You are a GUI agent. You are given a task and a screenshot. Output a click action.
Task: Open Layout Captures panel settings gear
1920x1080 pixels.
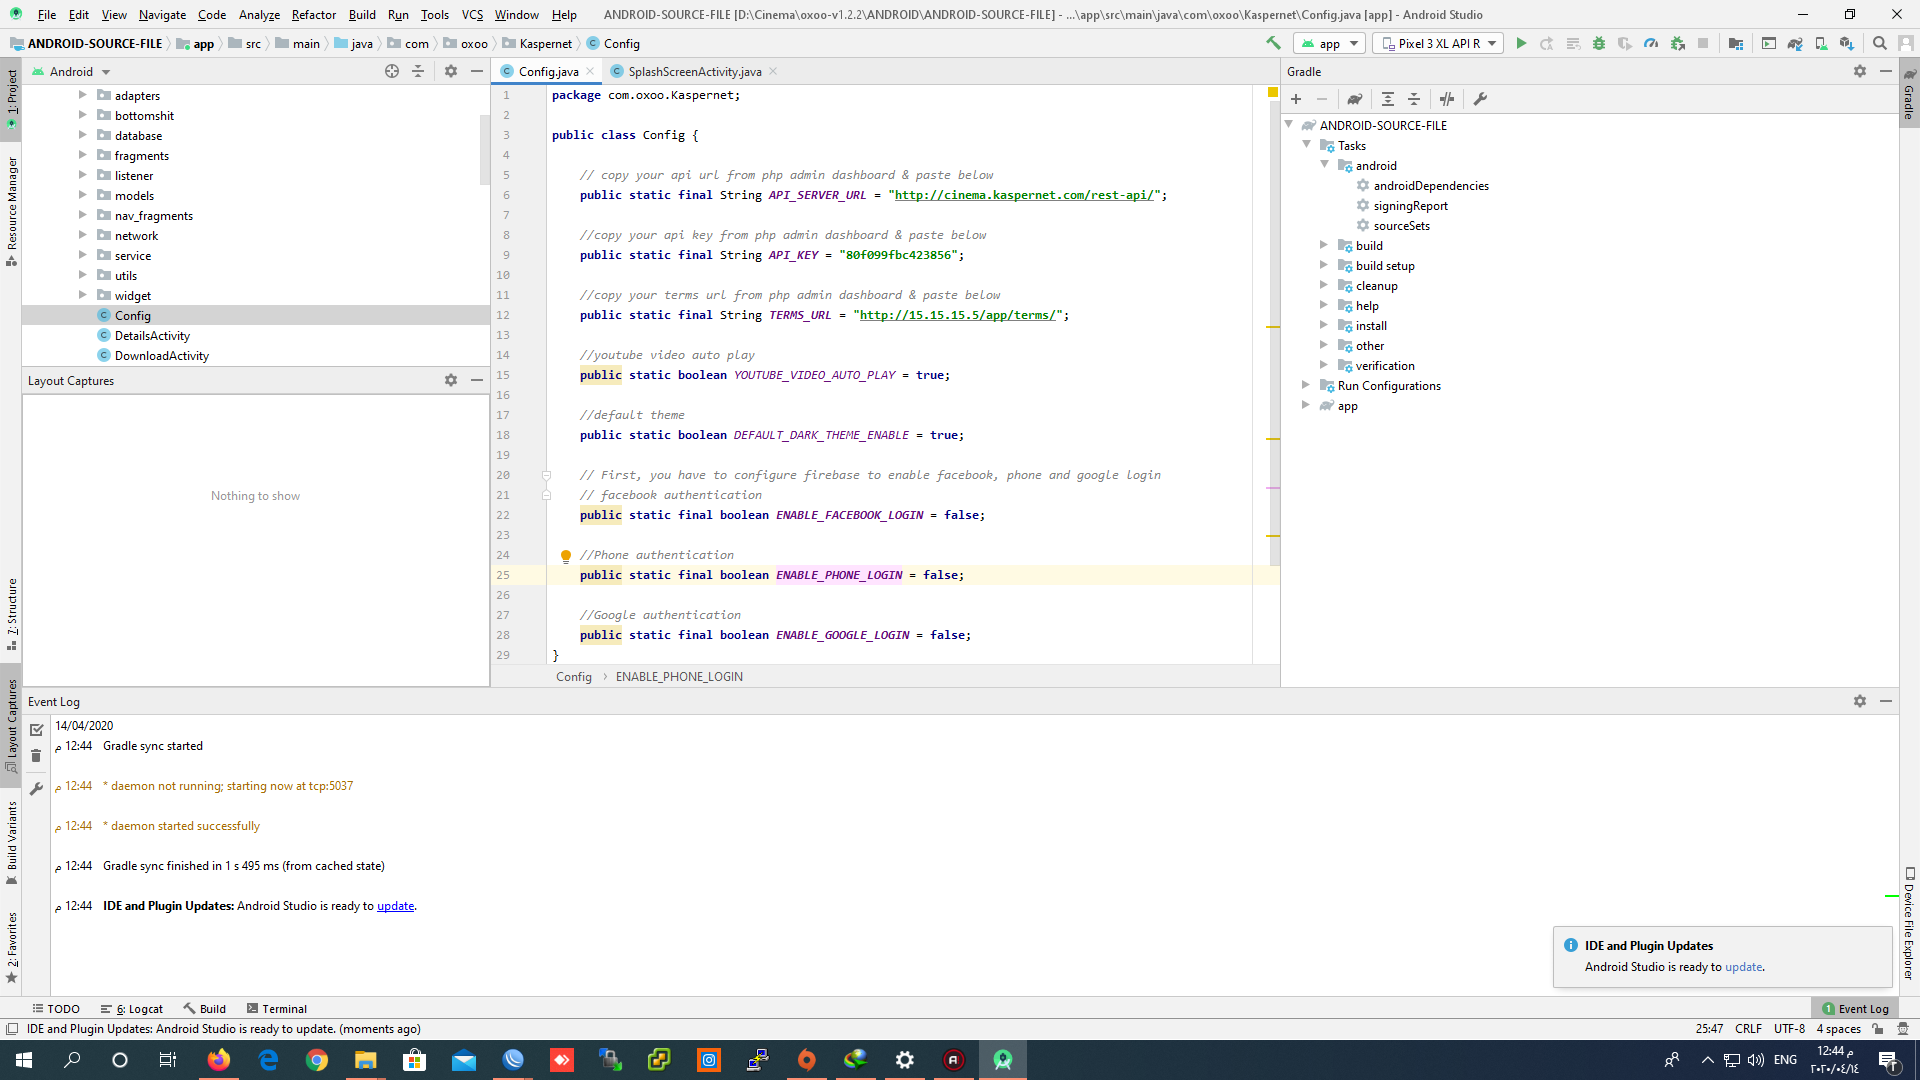tap(451, 380)
